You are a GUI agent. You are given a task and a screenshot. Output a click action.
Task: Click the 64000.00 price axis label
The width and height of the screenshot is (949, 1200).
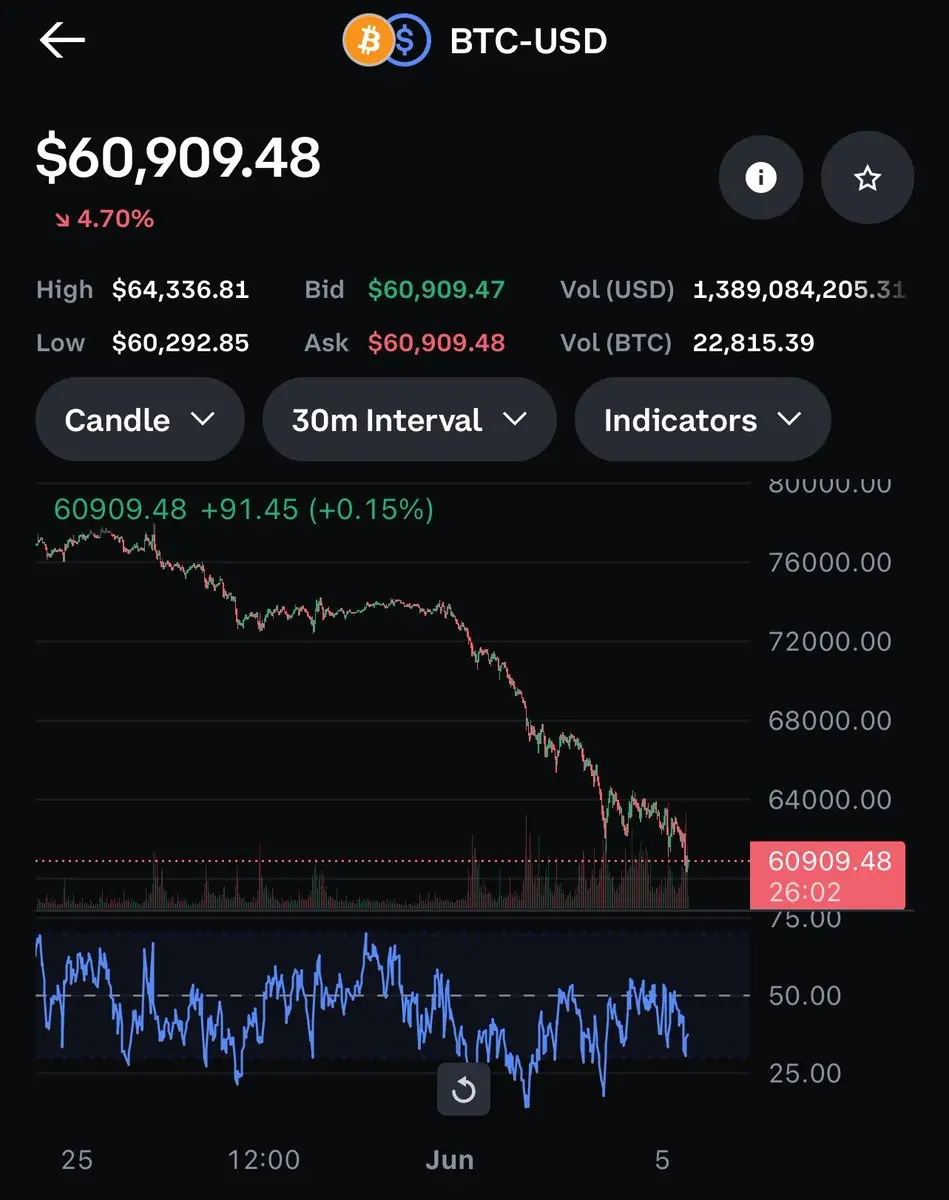pyautogui.click(x=829, y=799)
